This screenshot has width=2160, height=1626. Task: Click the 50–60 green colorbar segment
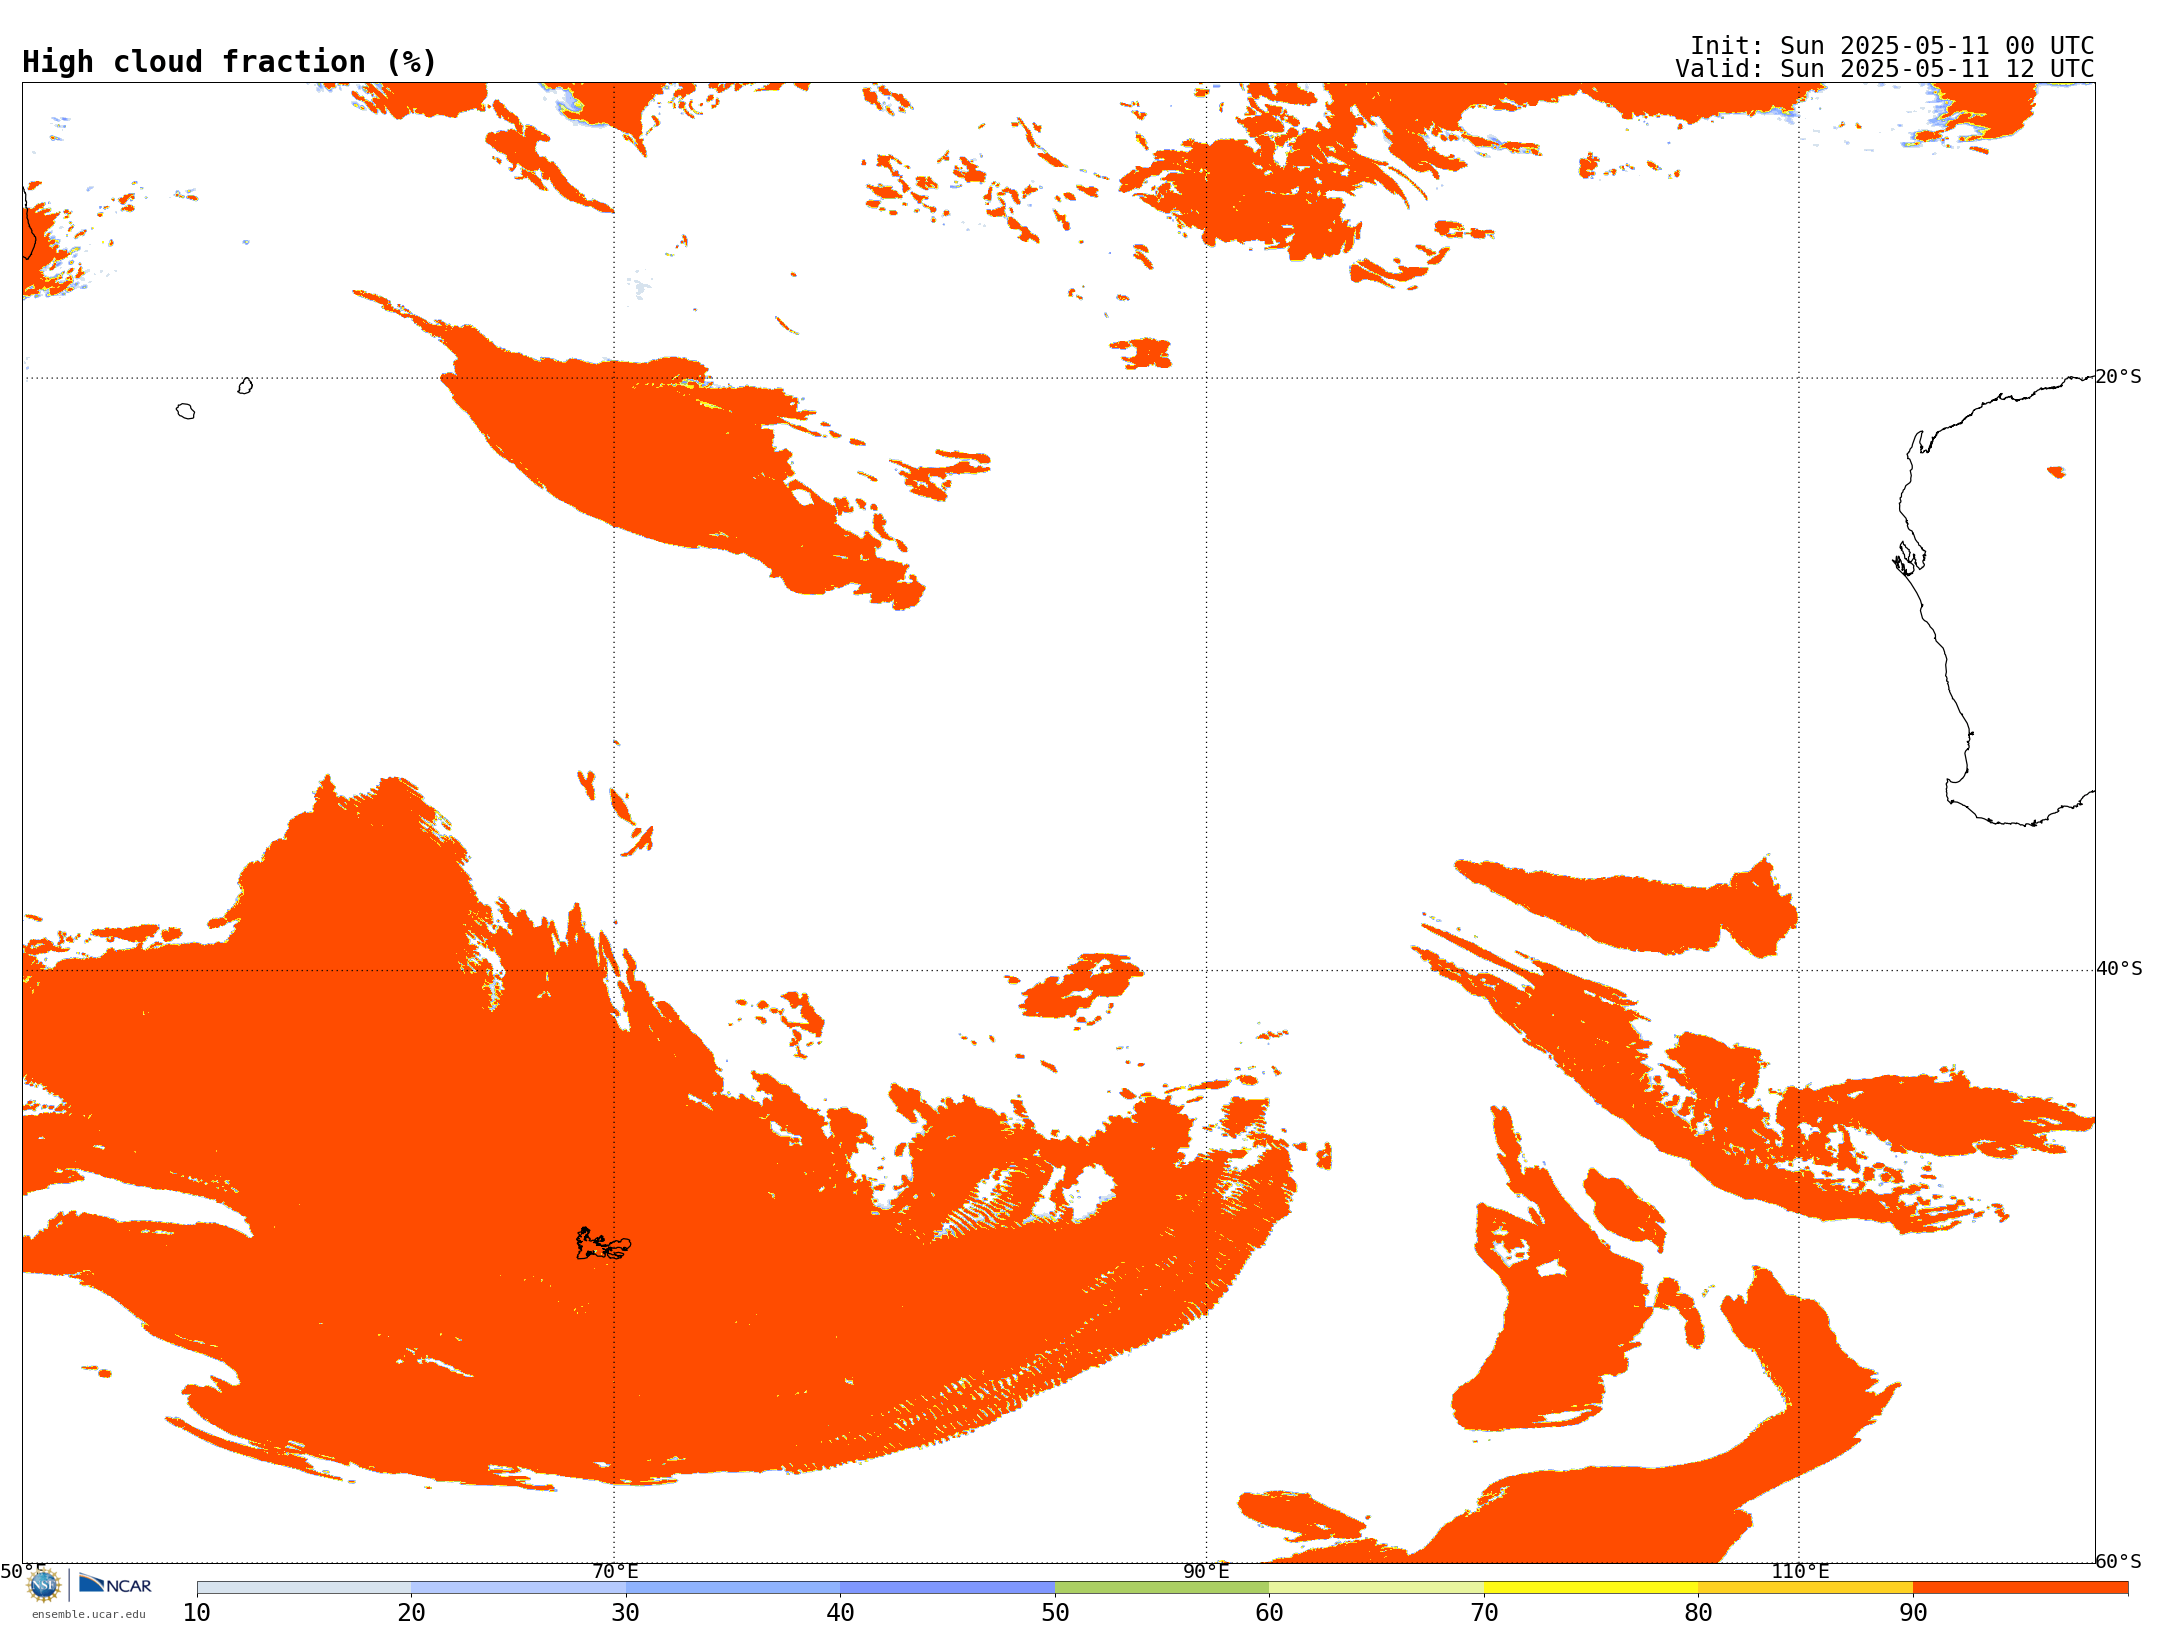[1162, 1588]
